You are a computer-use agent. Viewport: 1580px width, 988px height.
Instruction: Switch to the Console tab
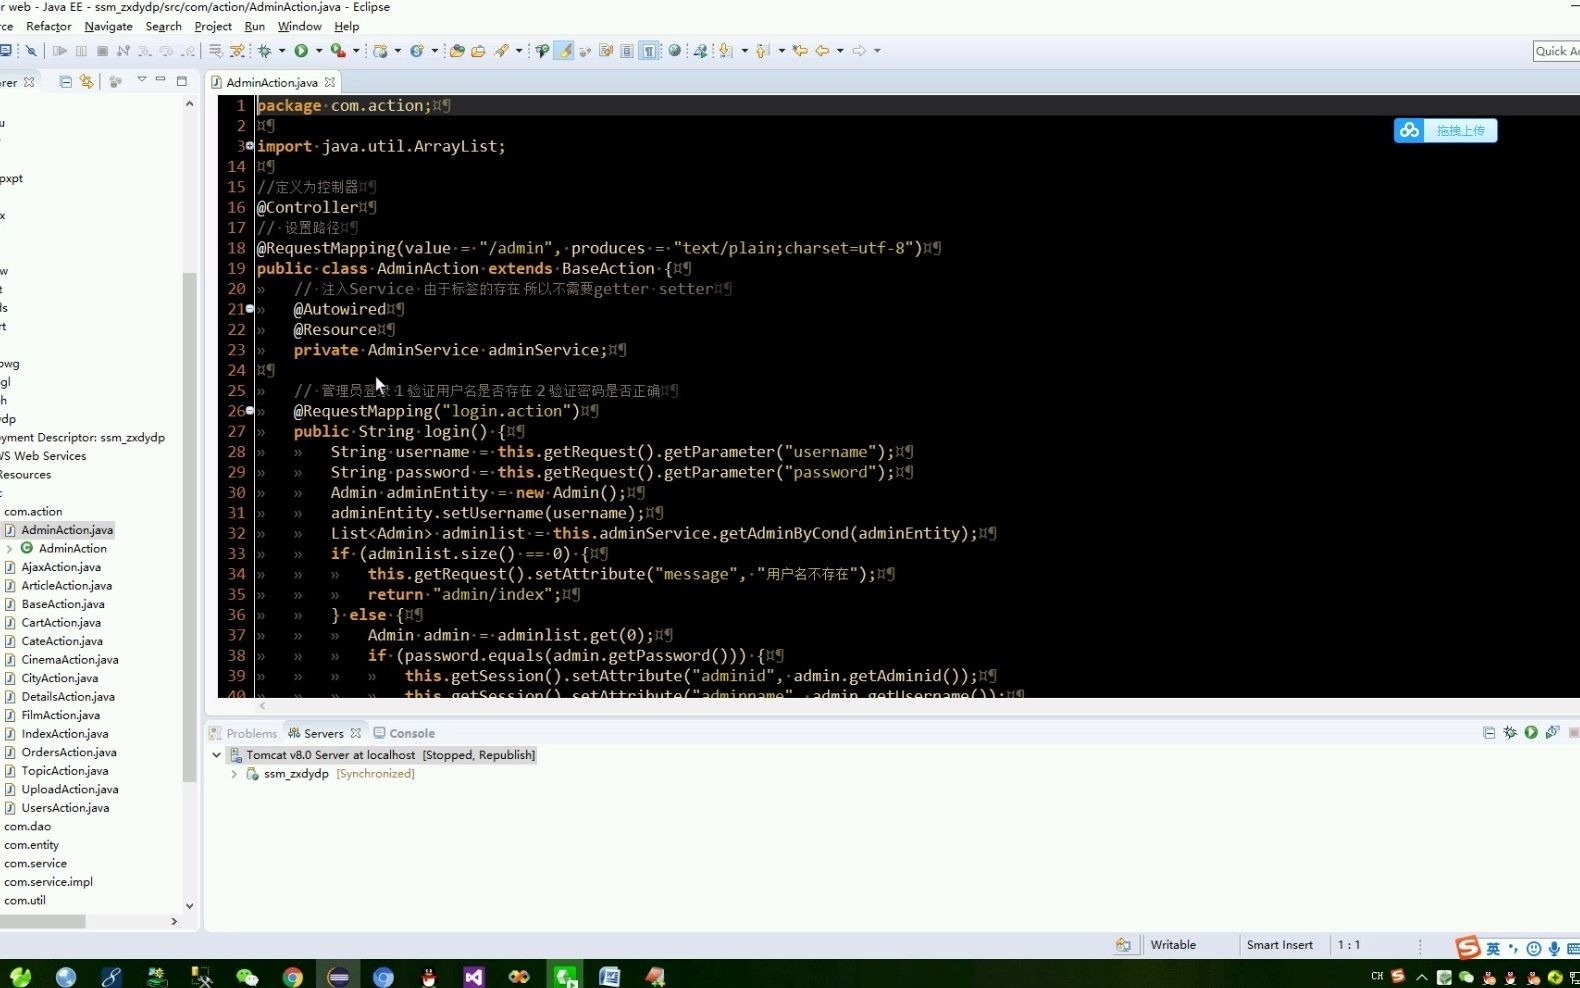[x=404, y=733]
